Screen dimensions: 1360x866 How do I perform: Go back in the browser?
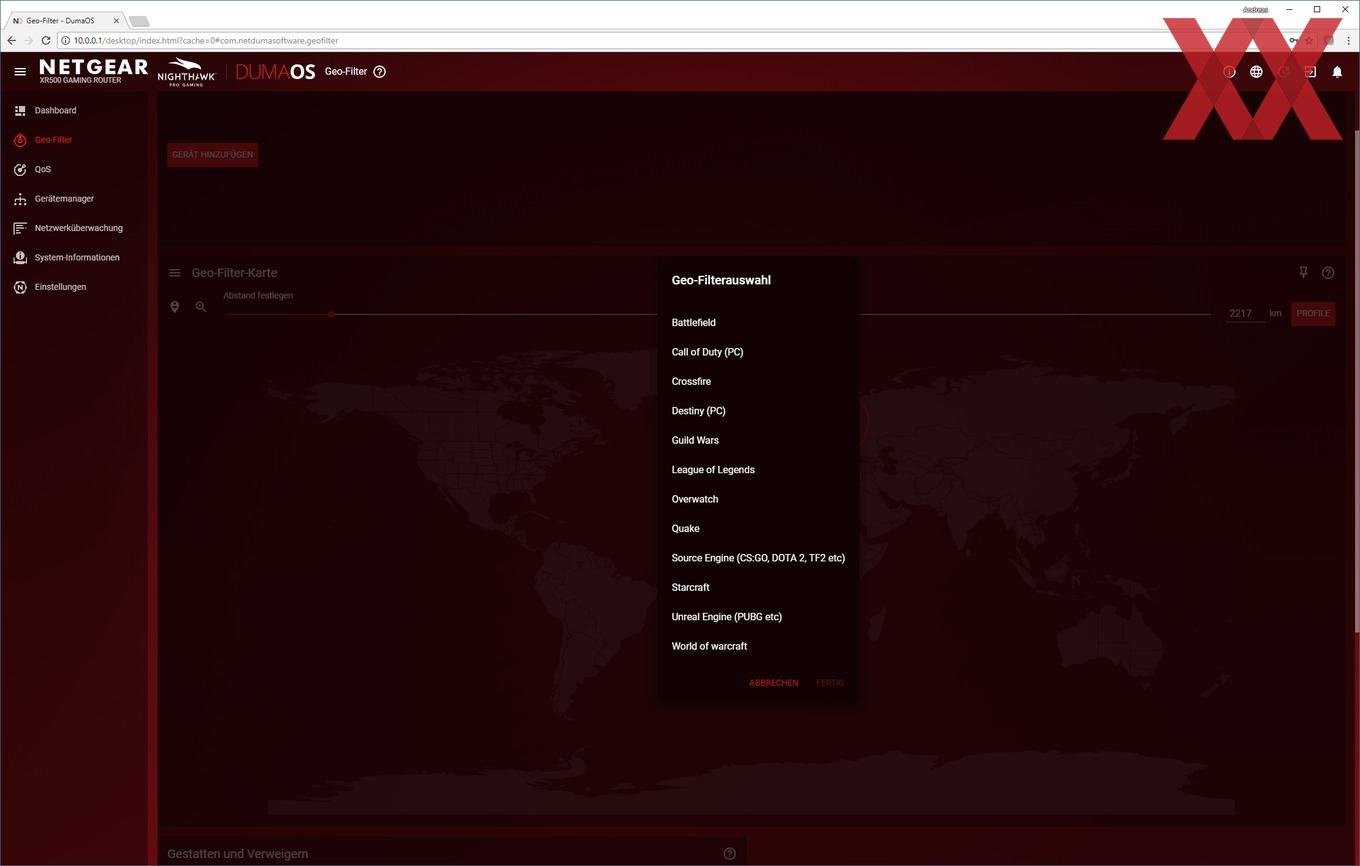pyautogui.click(x=11, y=41)
